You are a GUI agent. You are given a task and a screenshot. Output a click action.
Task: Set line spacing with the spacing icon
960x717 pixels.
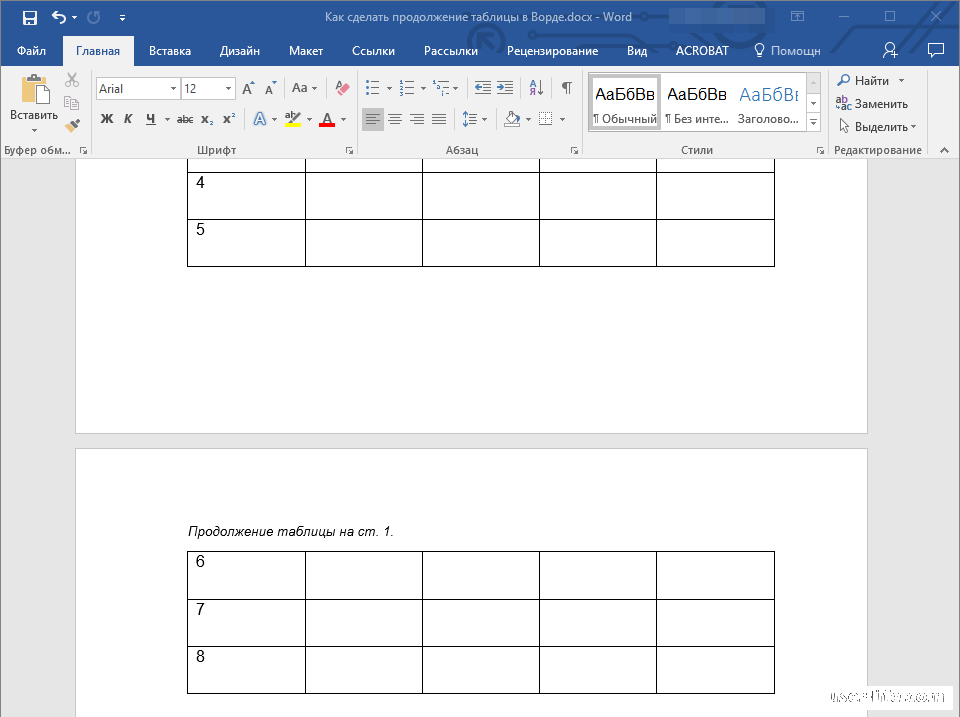[x=470, y=119]
